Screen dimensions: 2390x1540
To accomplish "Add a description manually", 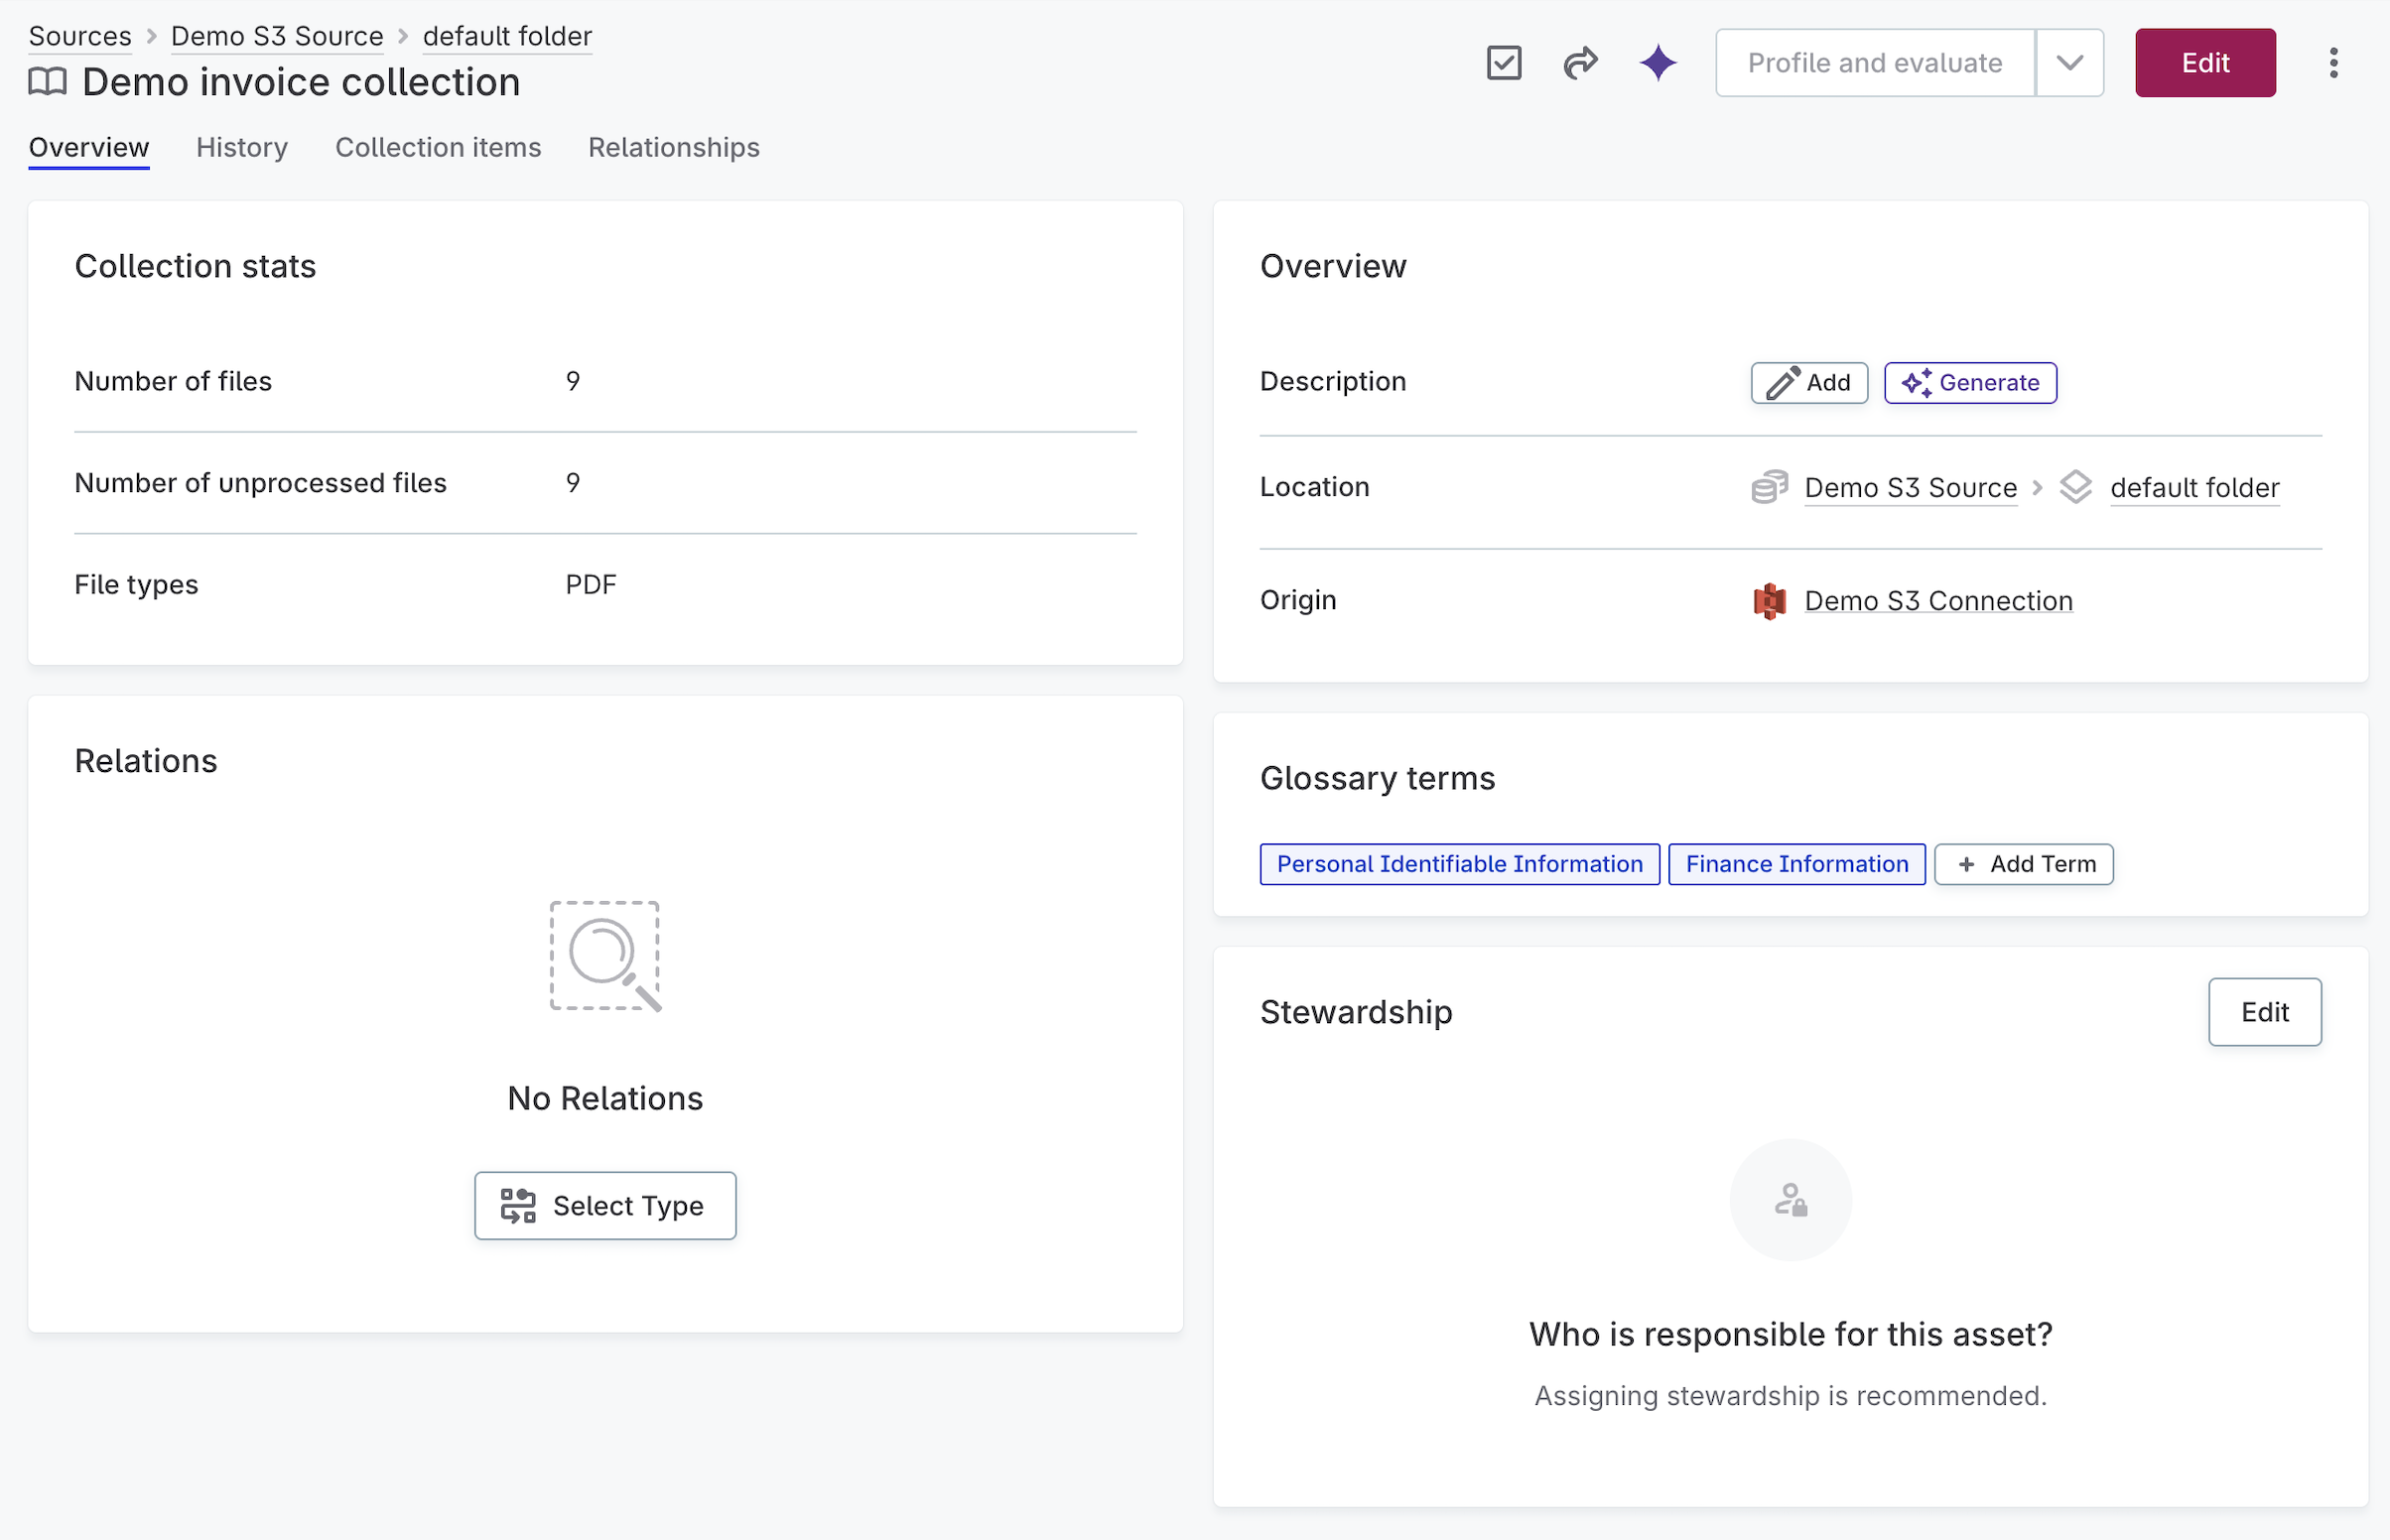I will [x=1808, y=383].
